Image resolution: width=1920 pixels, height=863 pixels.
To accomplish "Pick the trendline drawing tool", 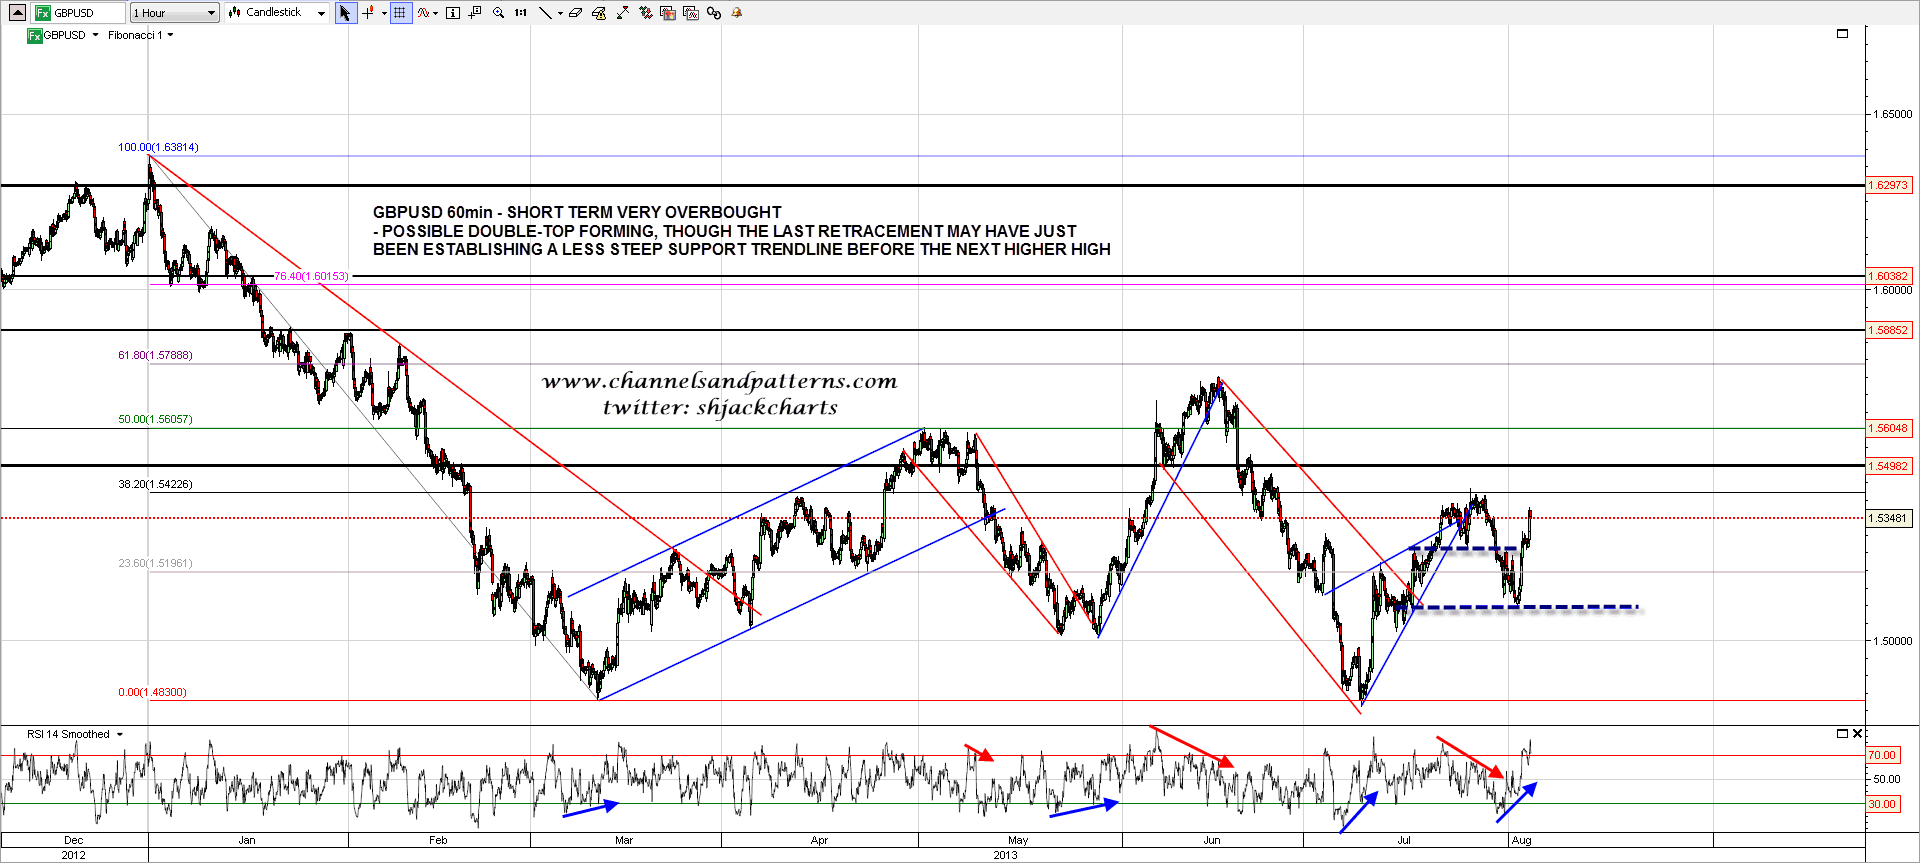I will point(545,13).
